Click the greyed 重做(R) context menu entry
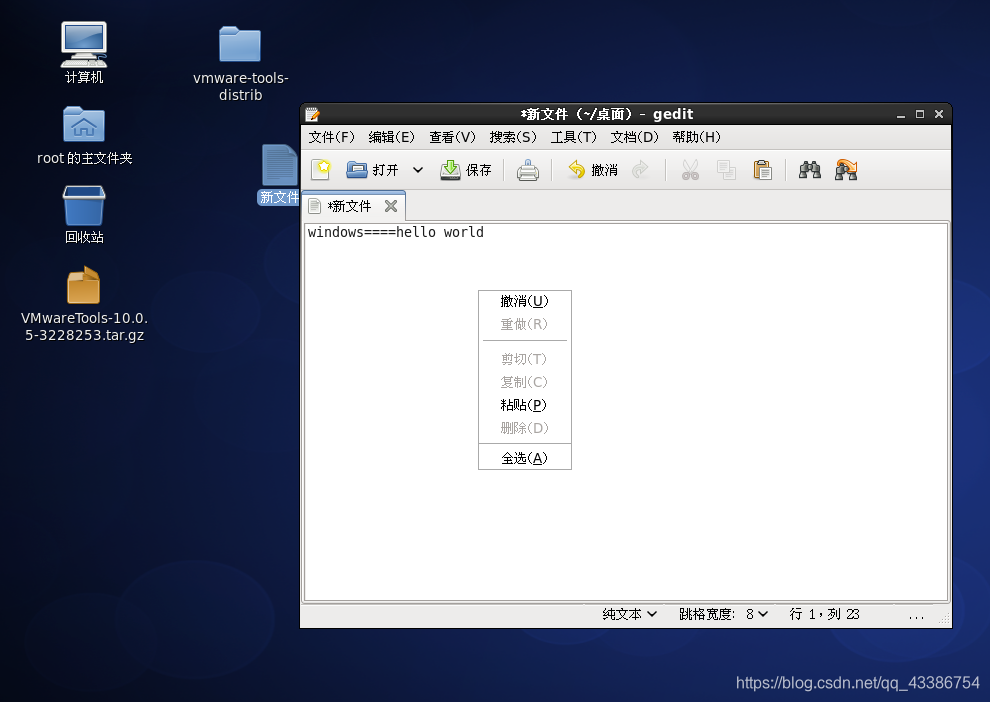This screenshot has height=702, width=990. pos(525,324)
